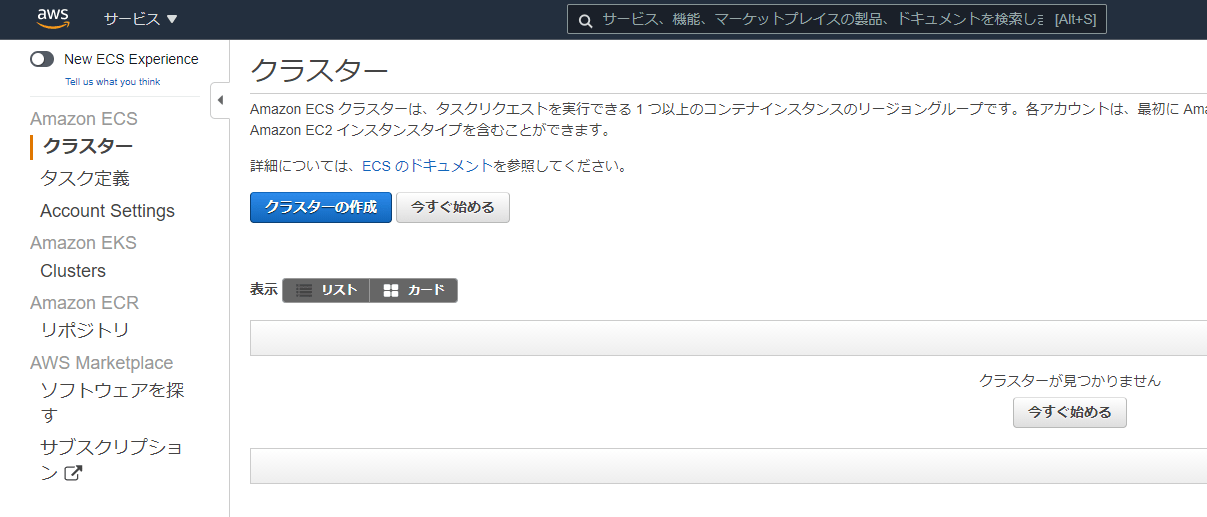Open the Tell us what you think link

click(112, 82)
